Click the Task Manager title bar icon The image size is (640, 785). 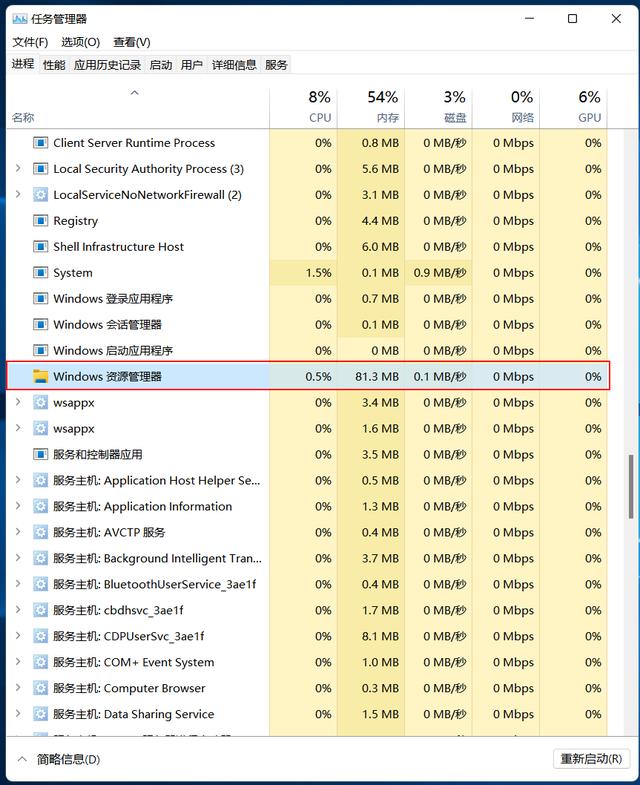click(20, 19)
